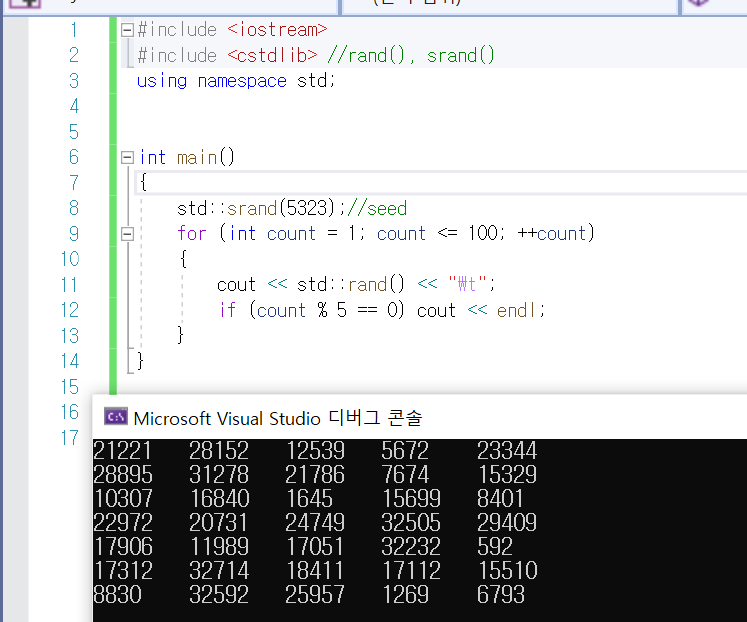The image size is (747, 622).
Task: Click the 'using' keyword on line 3
Action: (162, 81)
